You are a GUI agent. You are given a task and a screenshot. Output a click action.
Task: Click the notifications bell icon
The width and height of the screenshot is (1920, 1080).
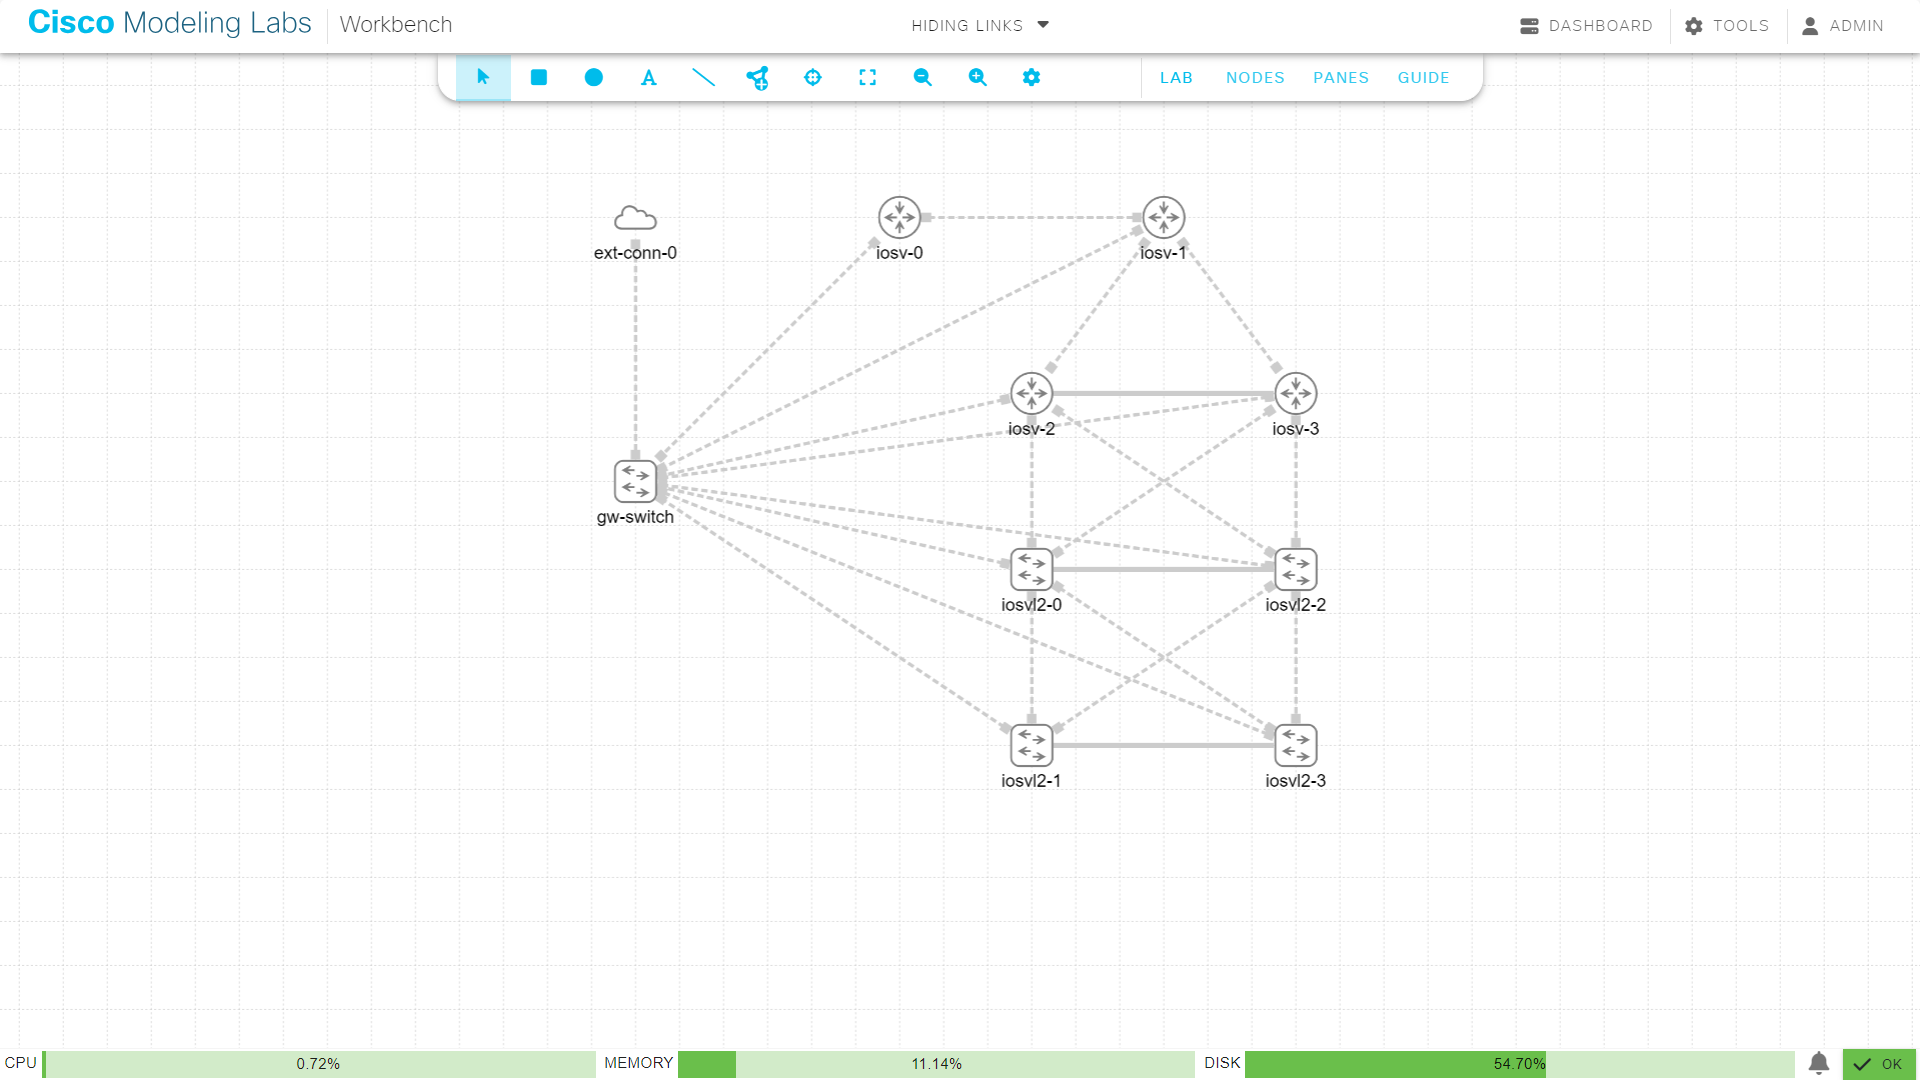point(1818,1064)
